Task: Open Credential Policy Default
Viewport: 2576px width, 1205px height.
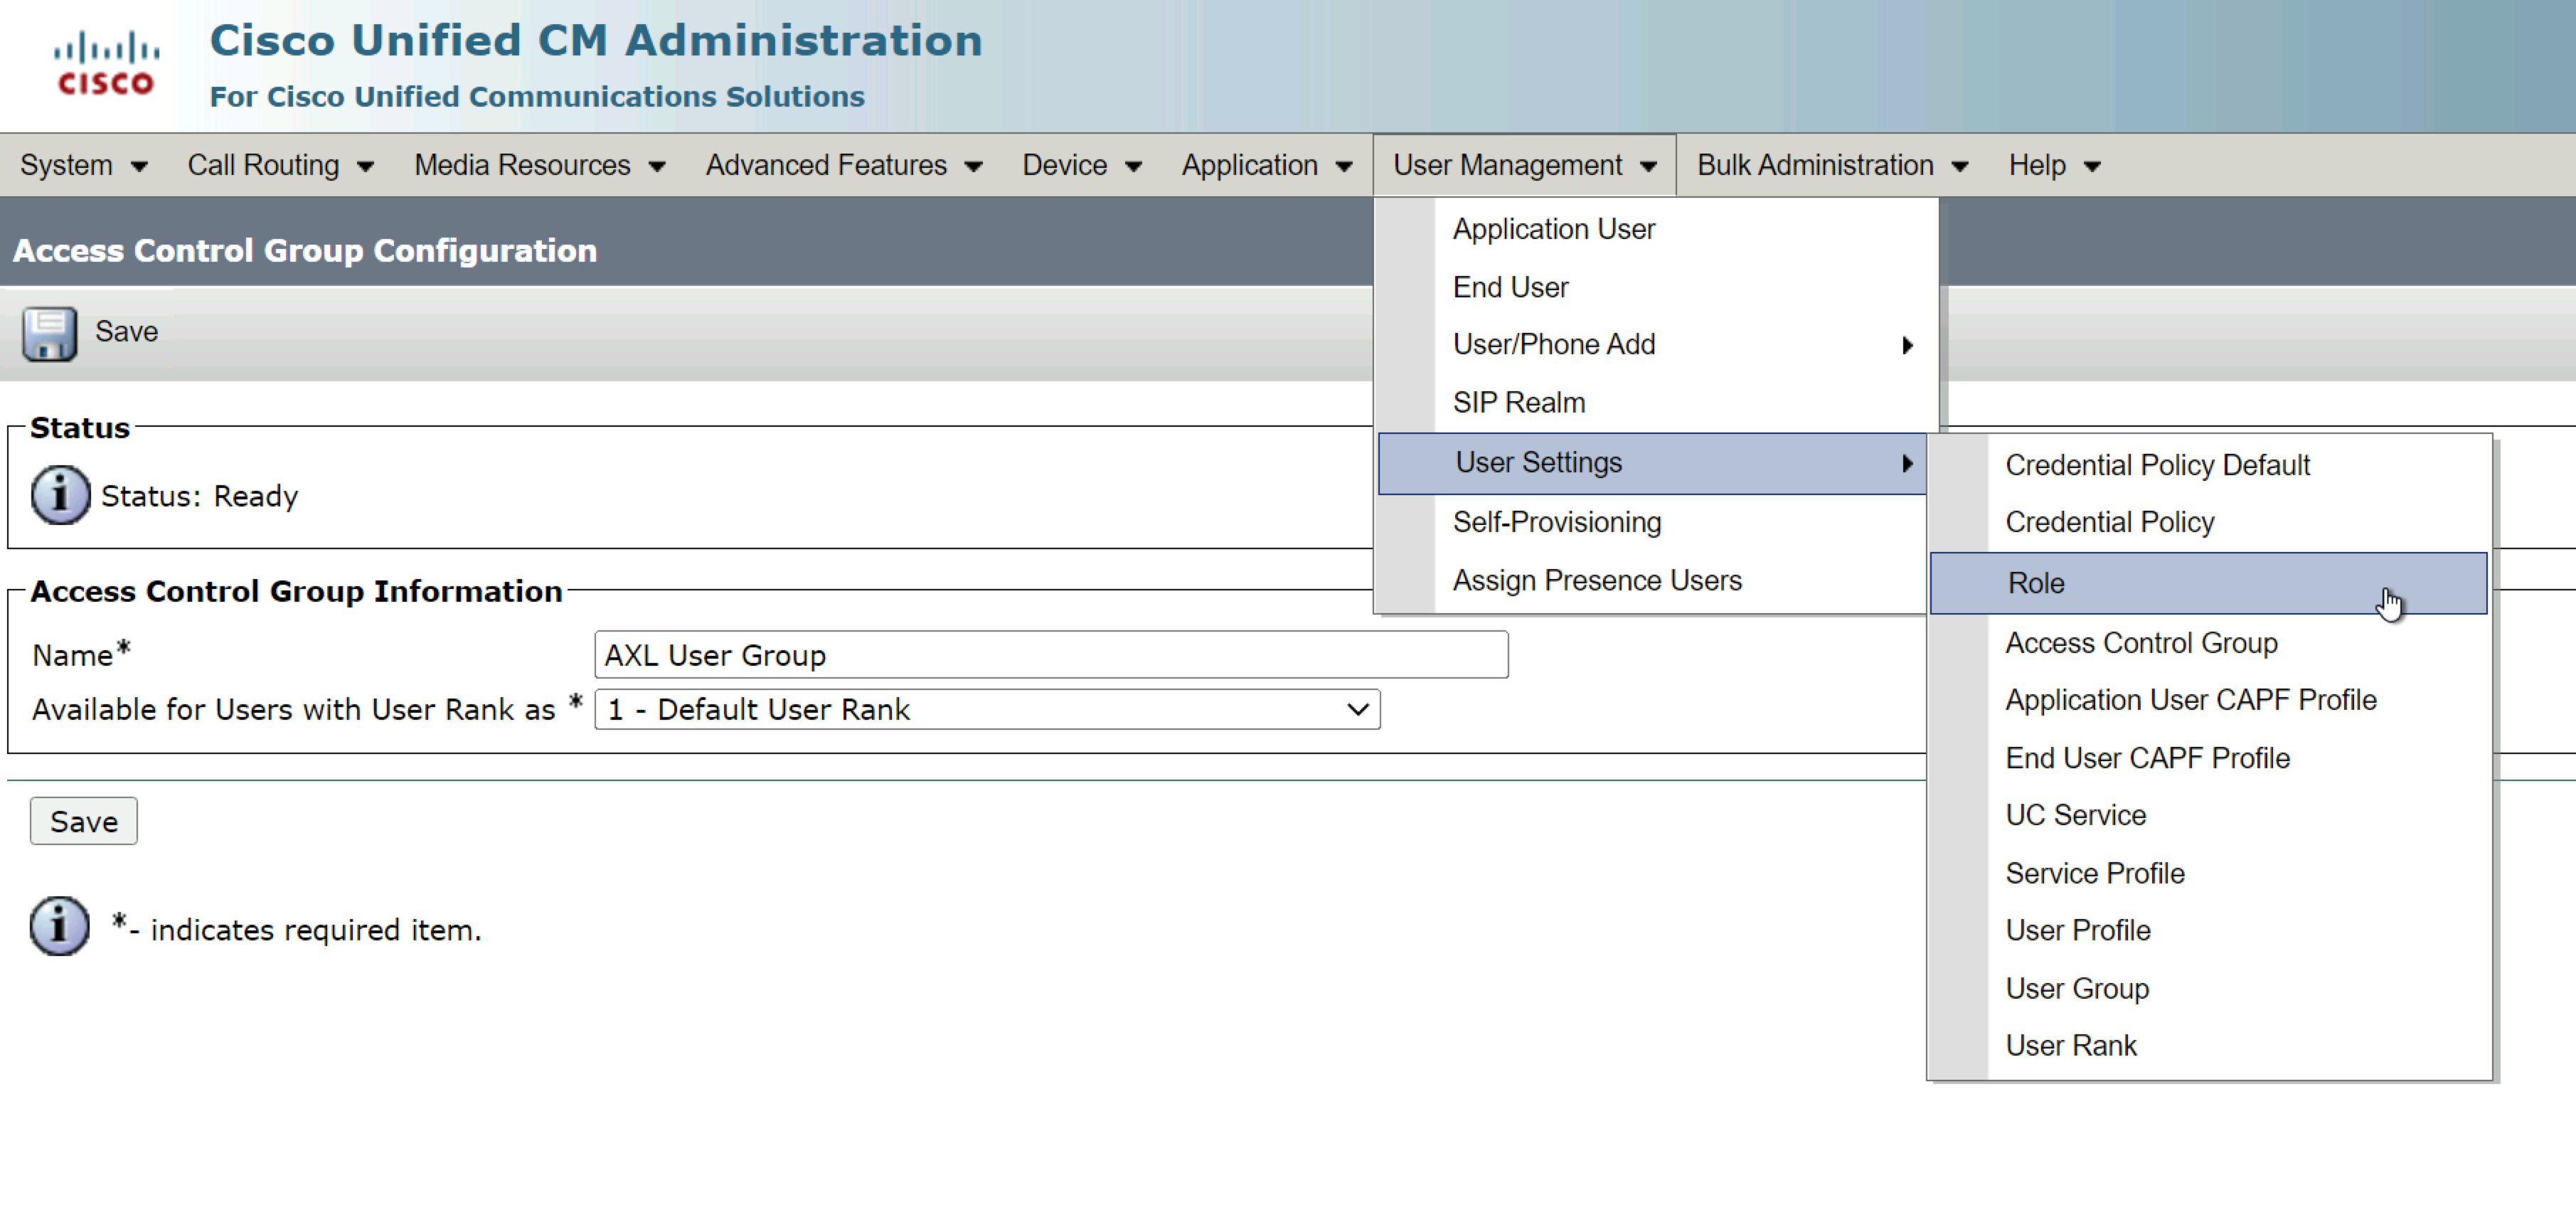Action: point(2208,465)
